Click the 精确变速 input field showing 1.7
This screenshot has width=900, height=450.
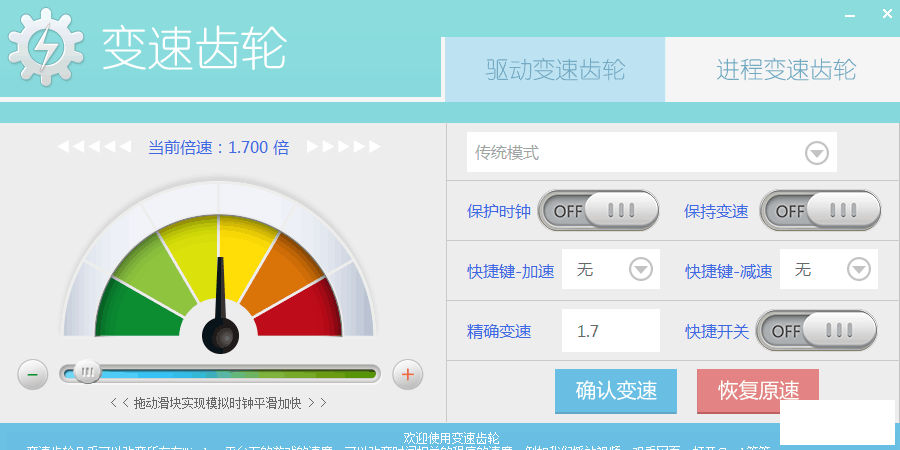tap(611, 331)
